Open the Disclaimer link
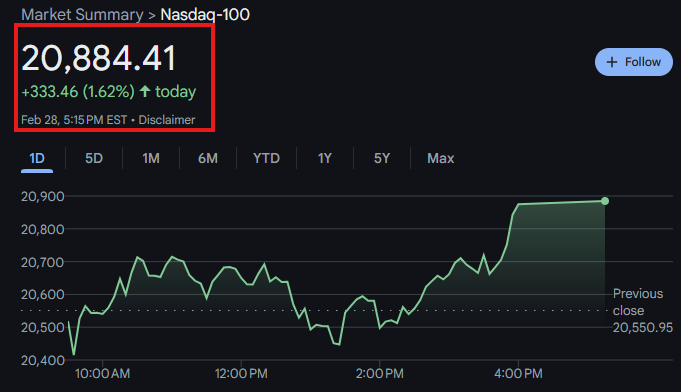Image resolution: width=681 pixels, height=392 pixels. click(167, 120)
